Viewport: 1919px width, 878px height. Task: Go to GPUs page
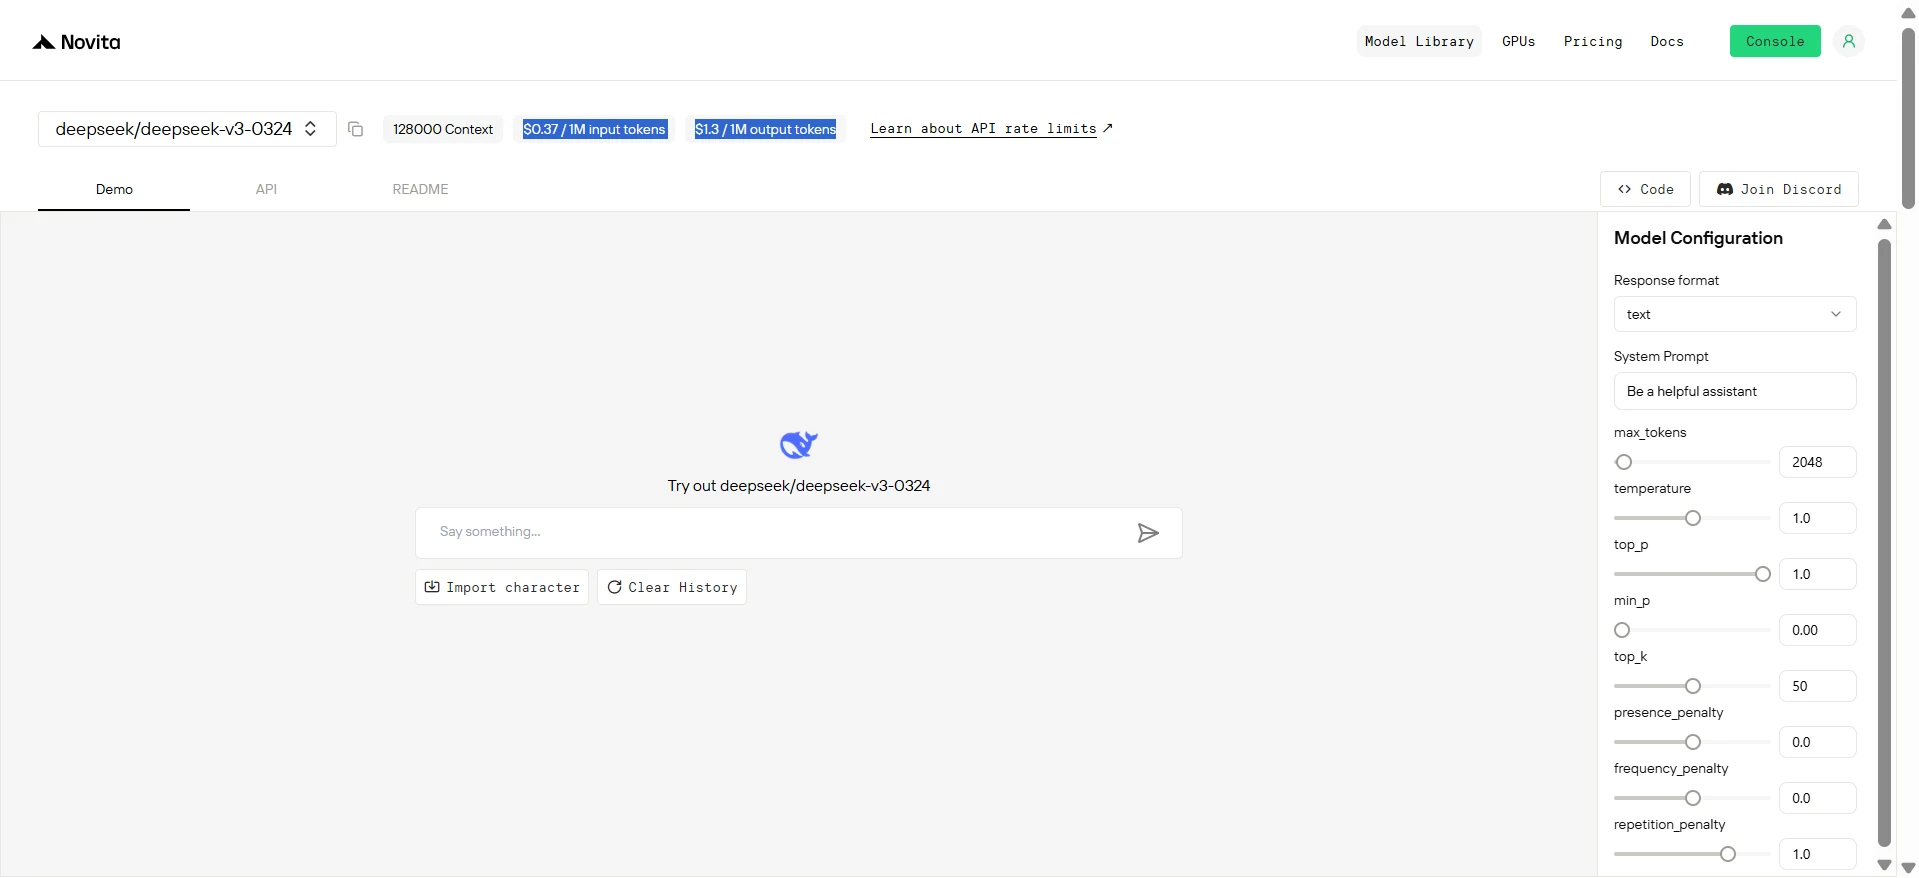1518,41
